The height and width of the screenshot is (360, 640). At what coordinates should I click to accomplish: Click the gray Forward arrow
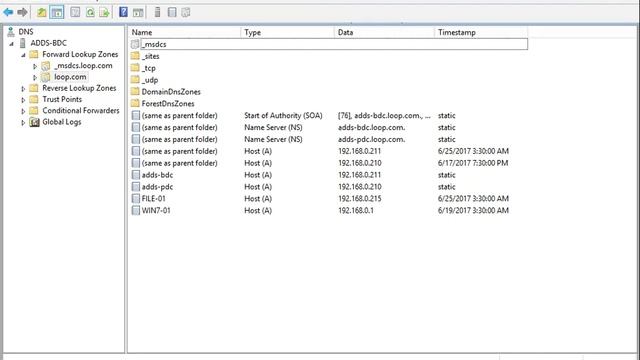(x=22, y=12)
